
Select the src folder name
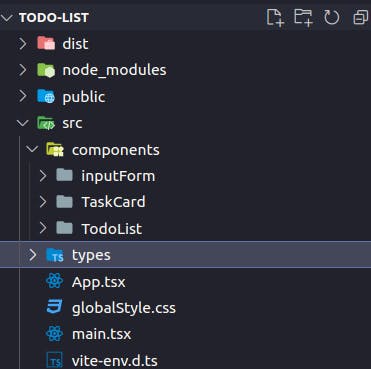pyautogui.click(x=72, y=124)
